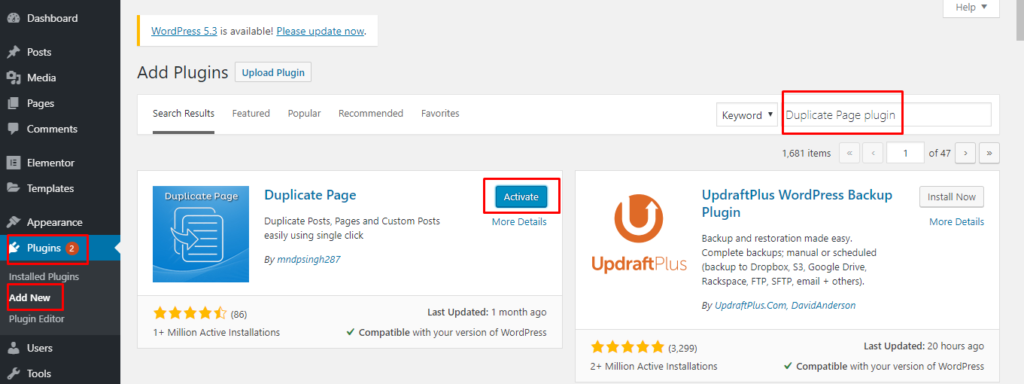This screenshot has width=1024, height=384.
Task: Jump to last results page arrow
Action: coord(989,153)
